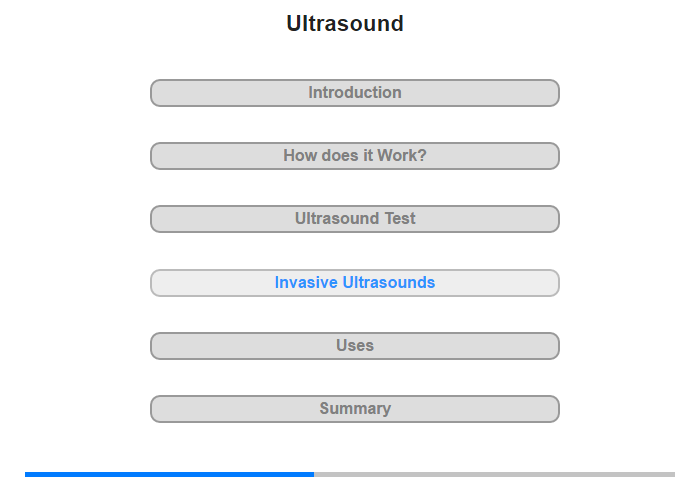Image resolution: width=700 pixels, height=480 pixels.
Task: Open the Introduction section
Action: [354, 93]
